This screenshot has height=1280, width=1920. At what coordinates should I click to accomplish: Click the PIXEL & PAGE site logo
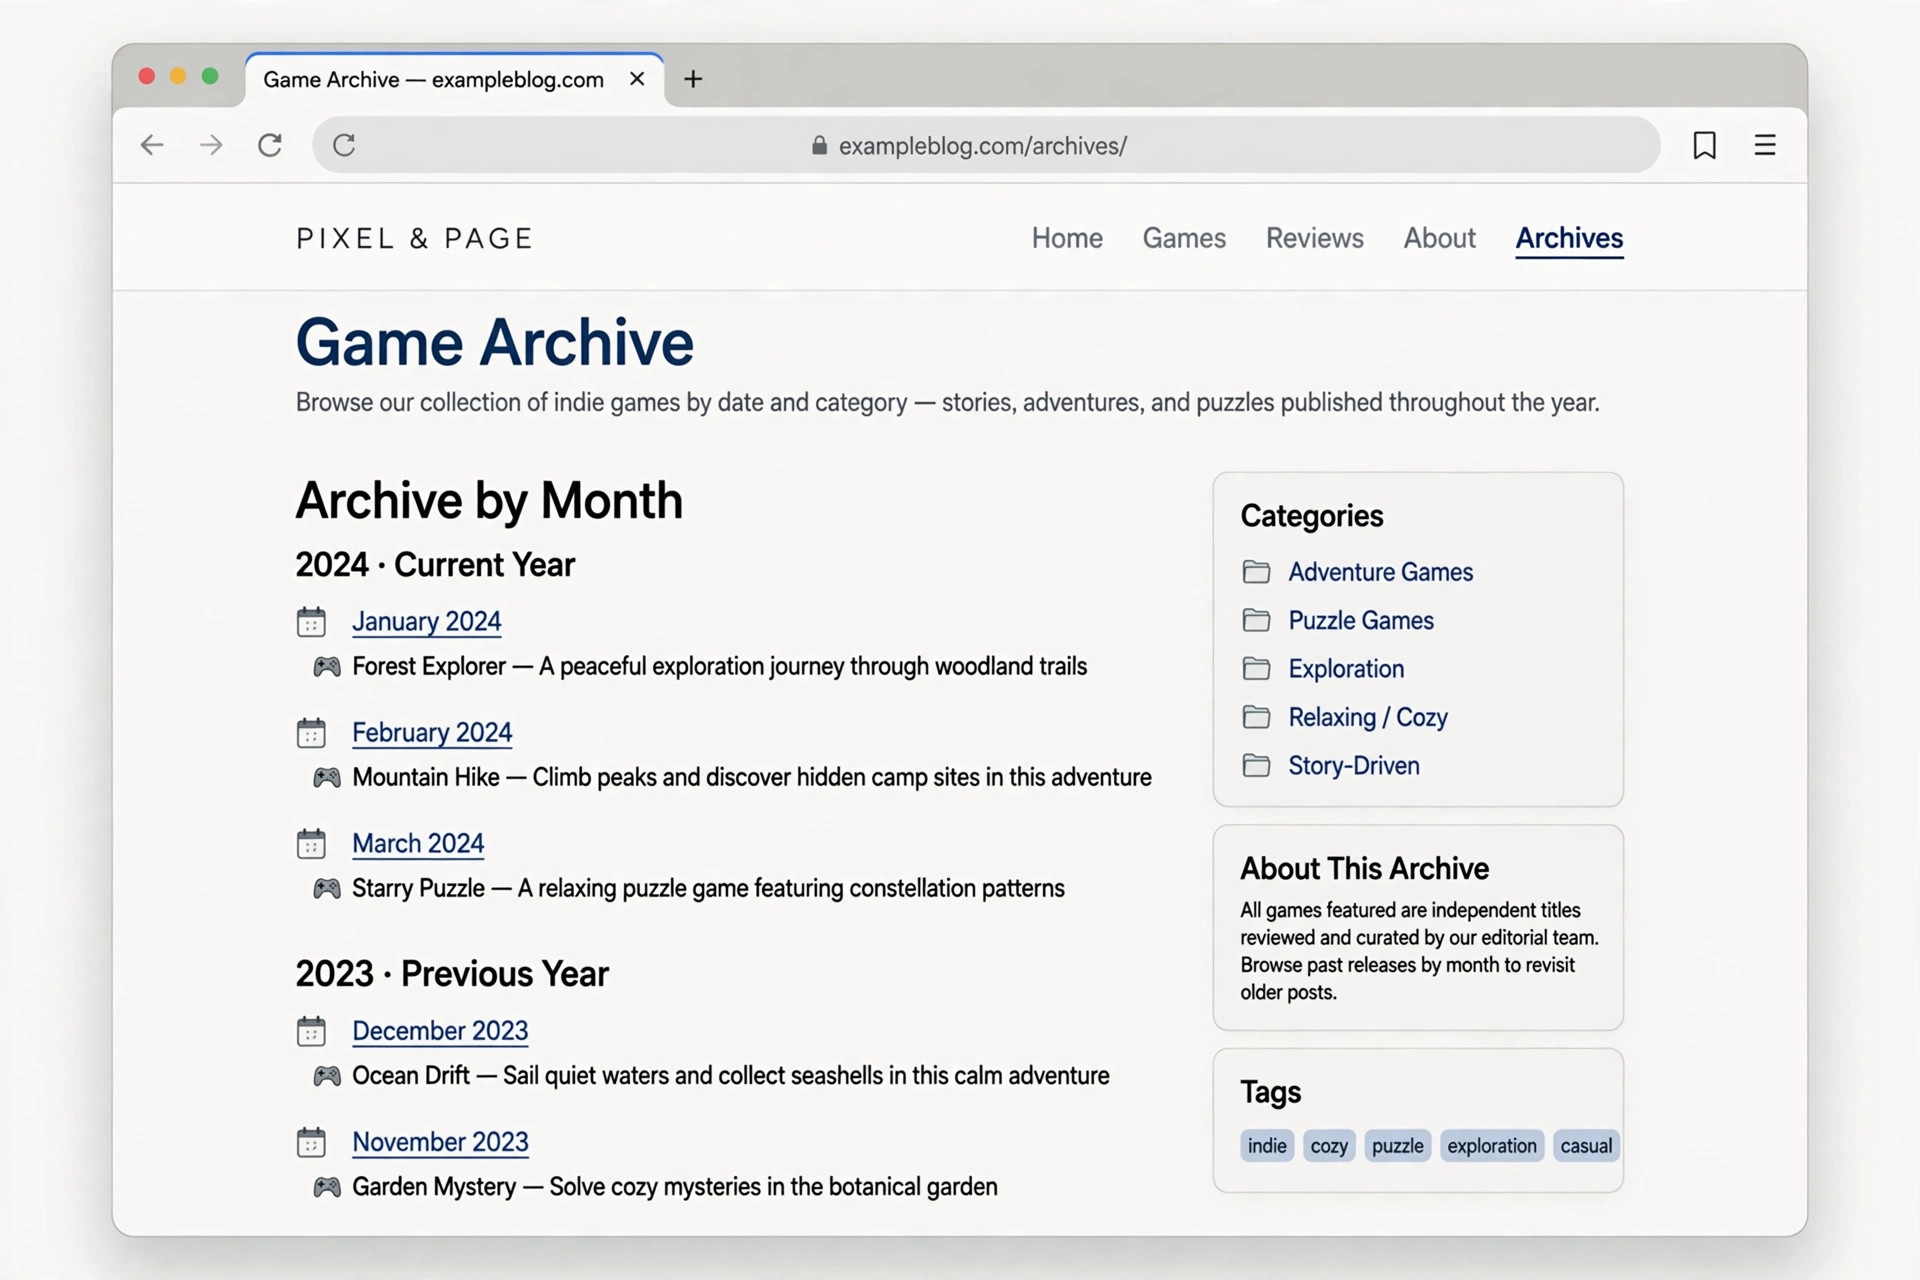pos(414,239)
